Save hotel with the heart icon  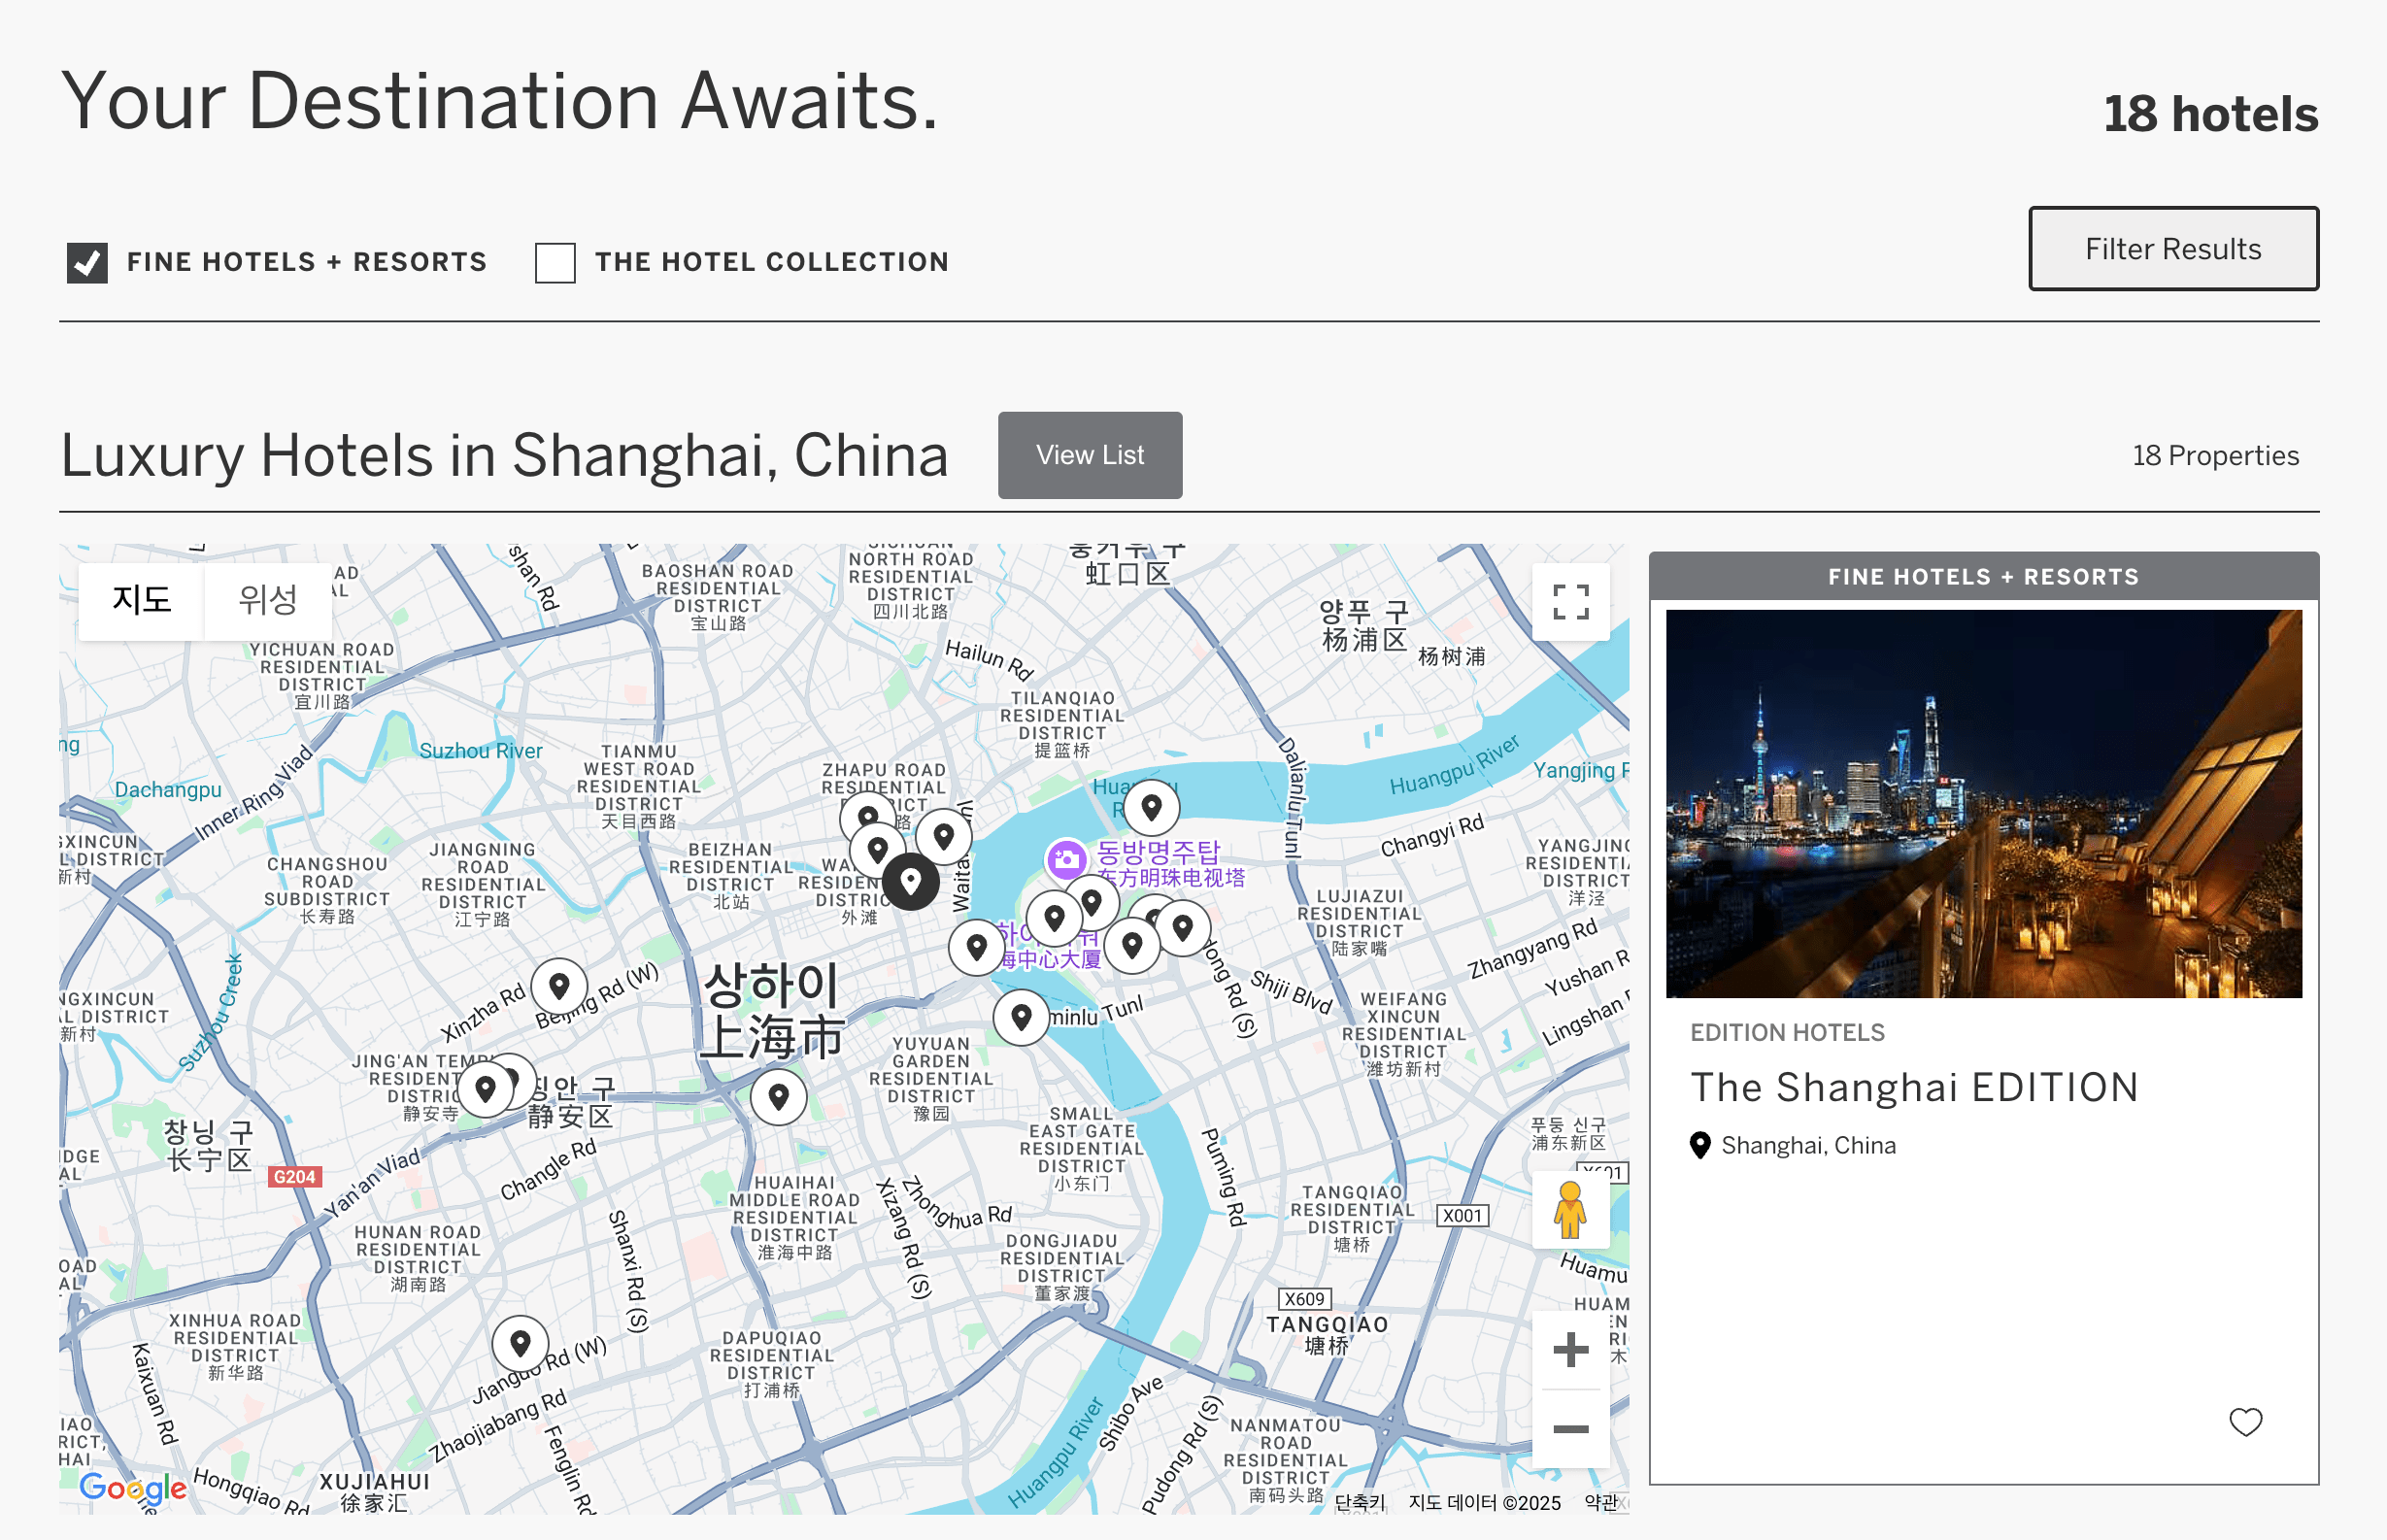click(2245, 1421)
